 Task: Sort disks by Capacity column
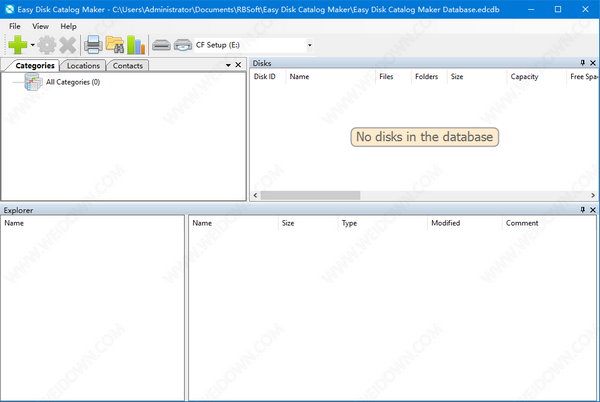click(536, 76)
